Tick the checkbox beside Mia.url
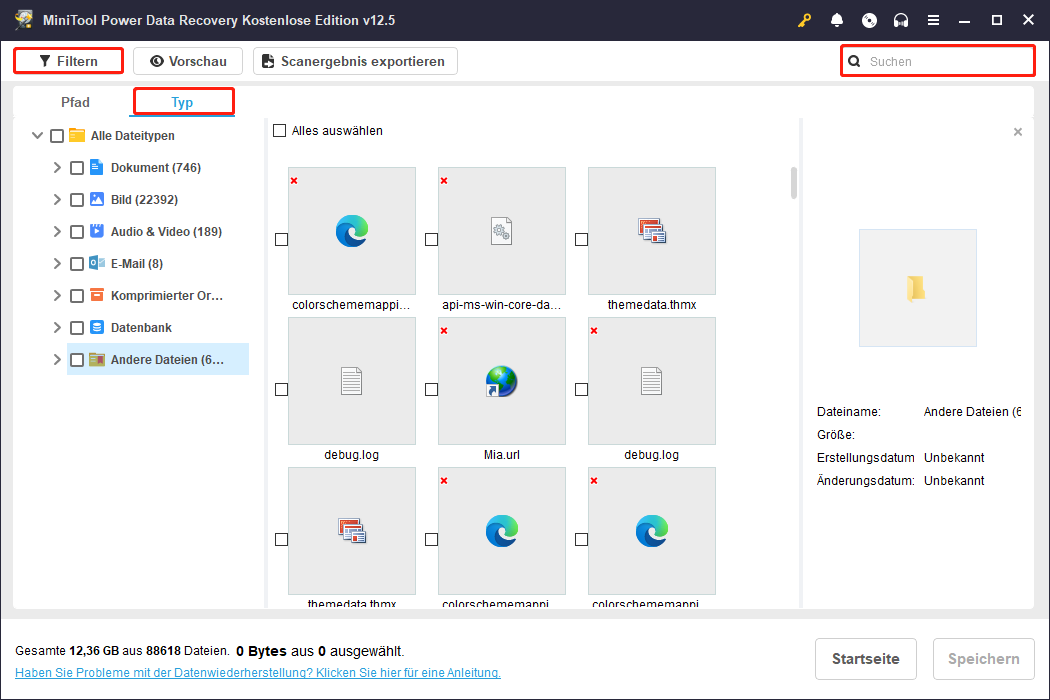Viewport: 1050px width, 700px height. coord(431,389)
